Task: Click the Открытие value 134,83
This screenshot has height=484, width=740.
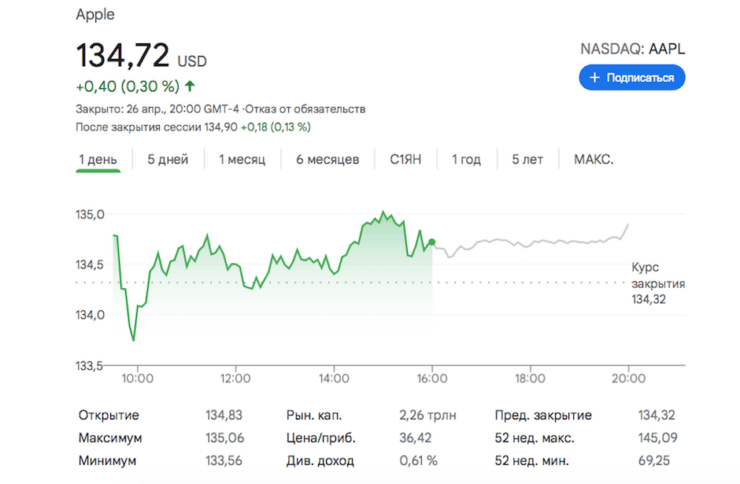Action: coord(224,415)
